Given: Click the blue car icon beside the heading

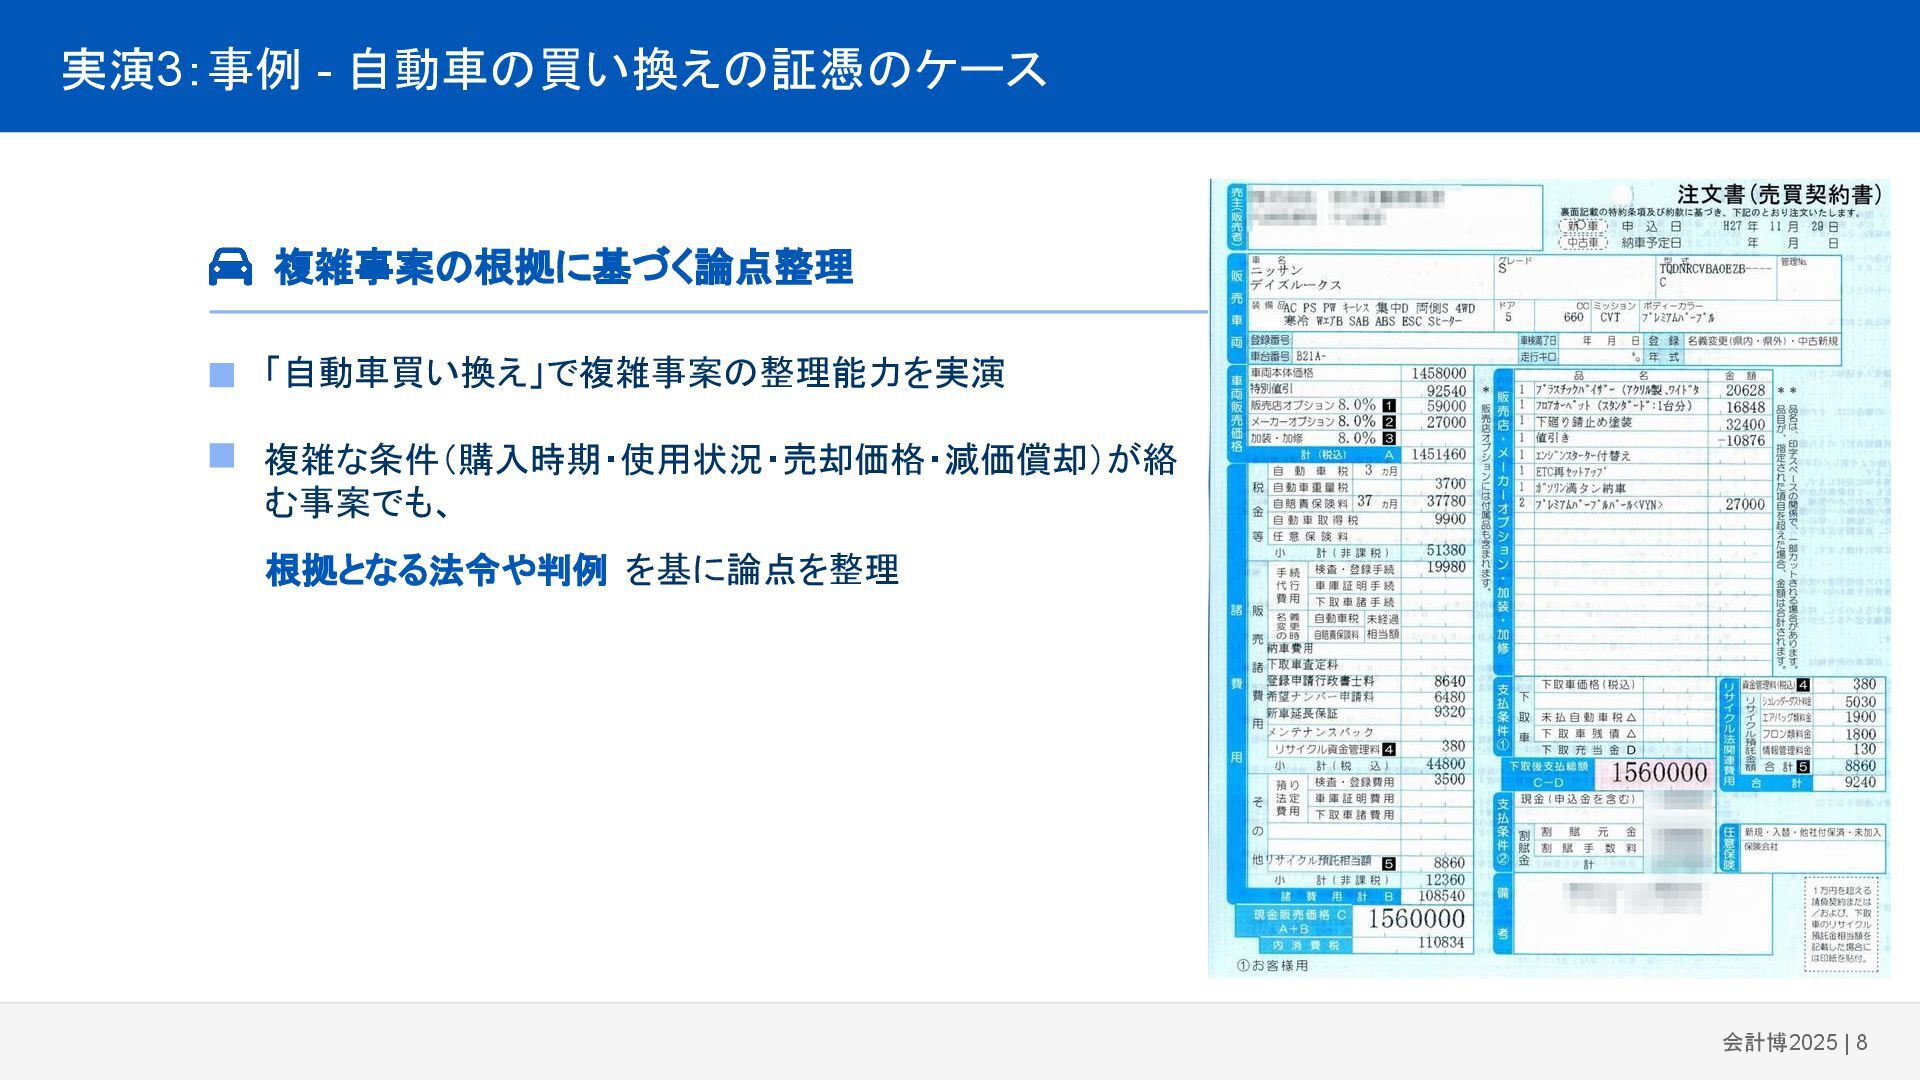Looking at the screenshot, I should (230, 267).
